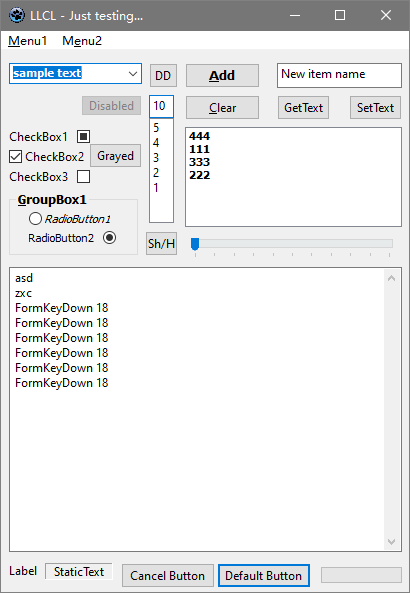
Task: Click the StaticText field
Action: click(x=79, y=571)
